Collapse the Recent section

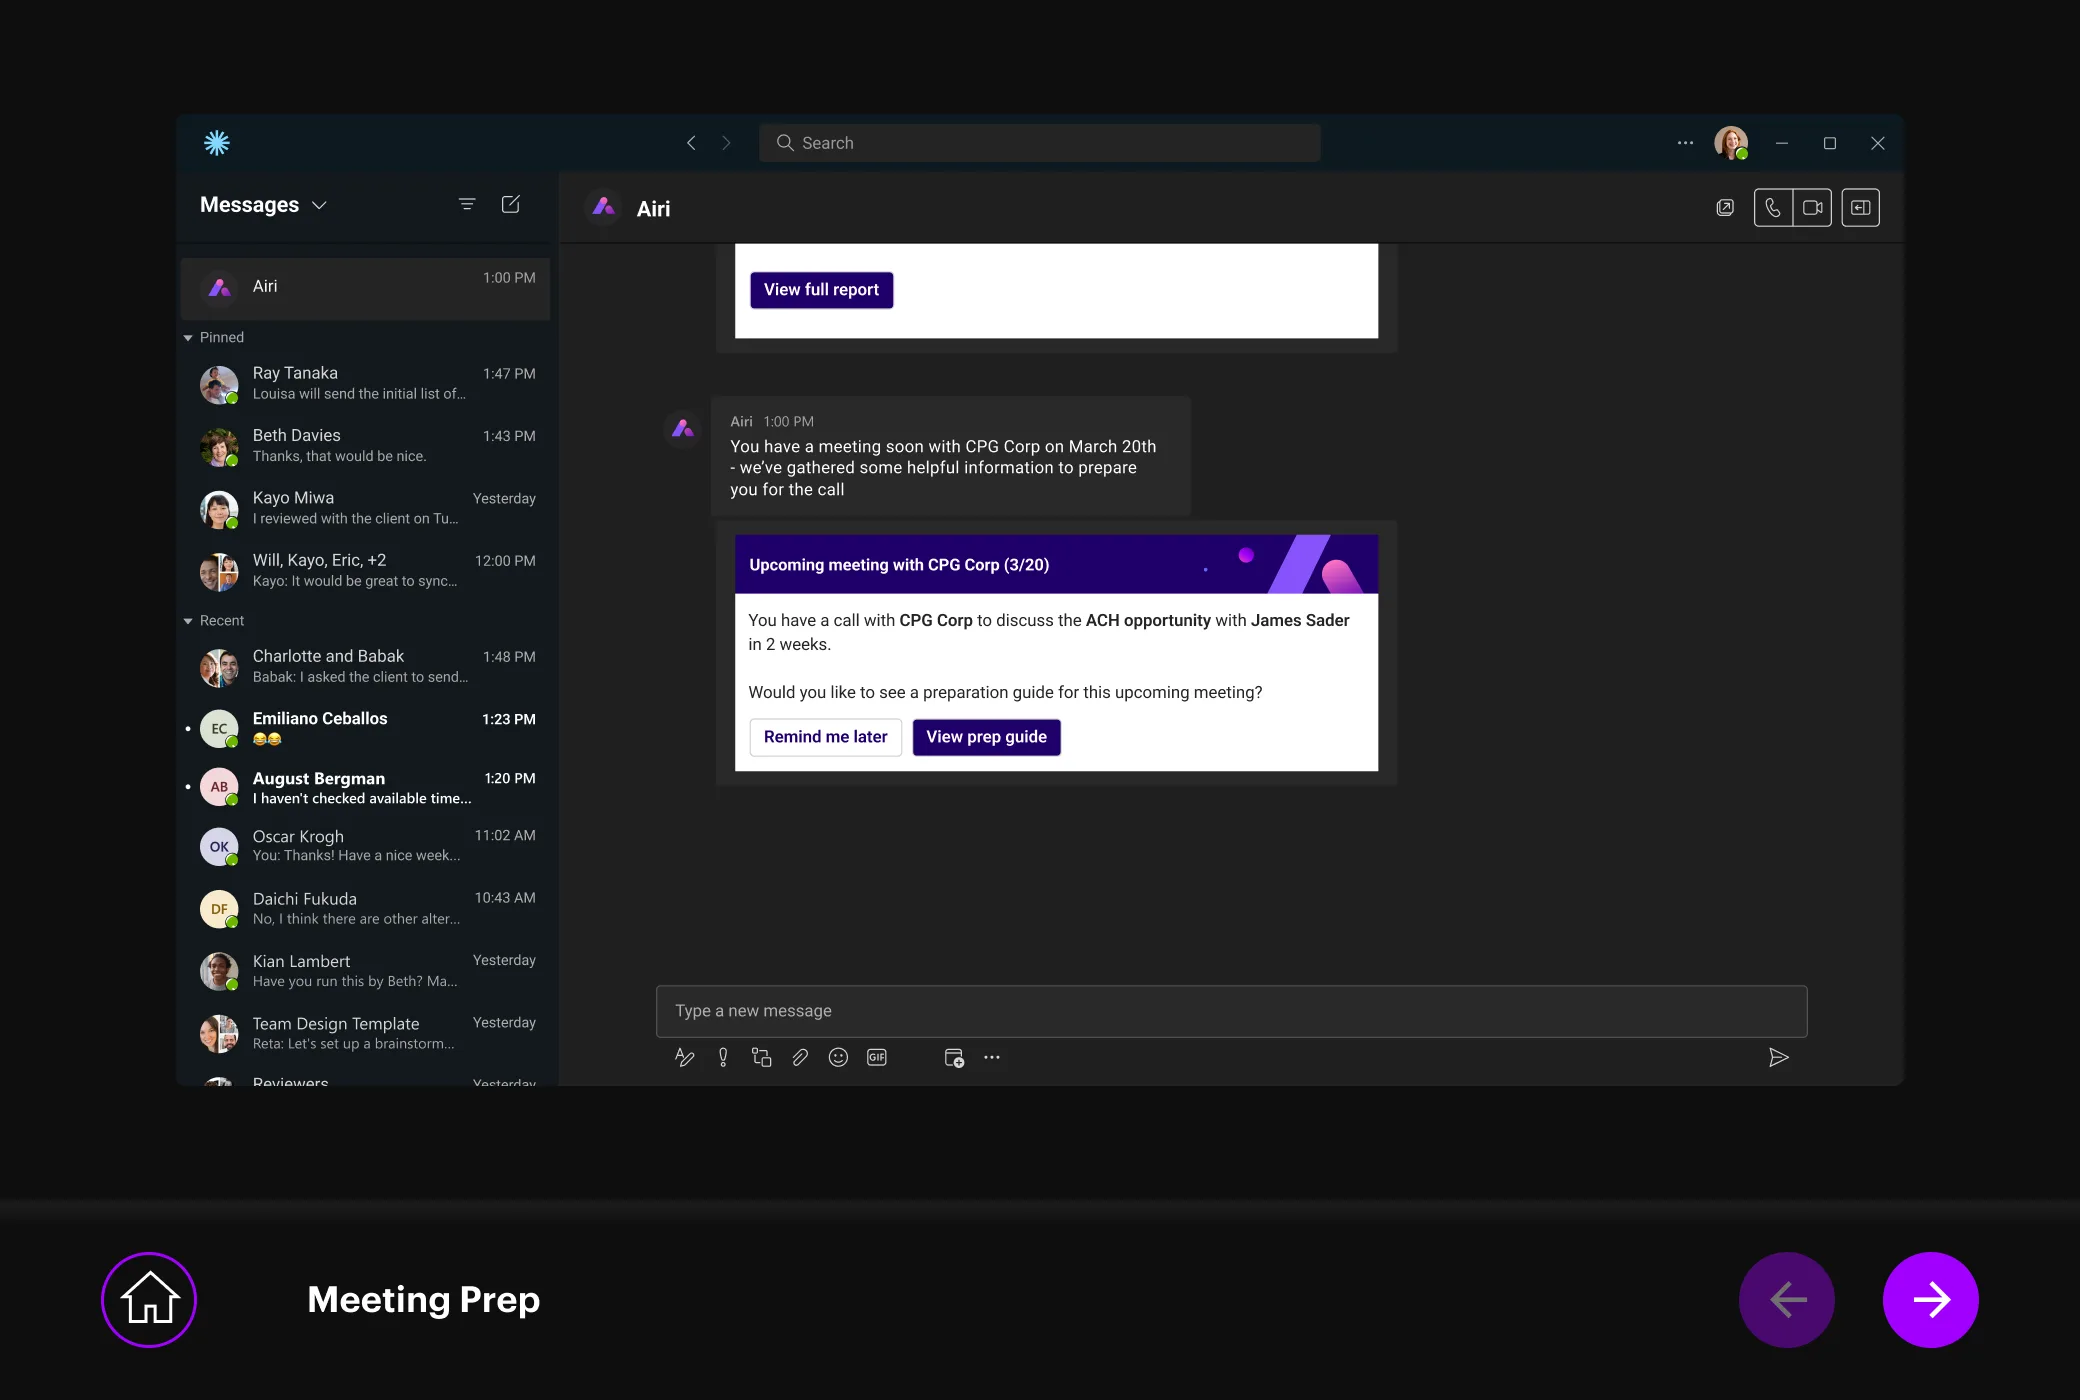pos(188,621)
